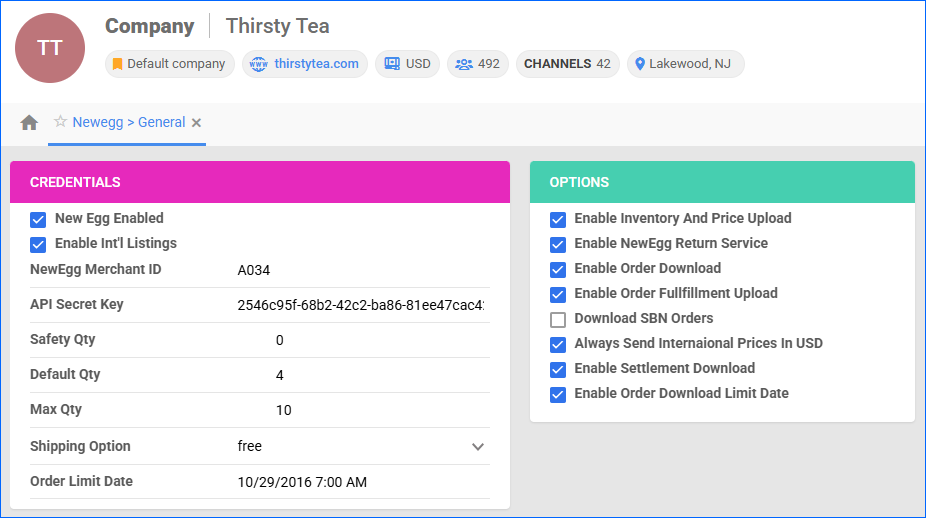Click the API Secret Key field
This screenshot has height=518, width=926.
click(360, 305)
